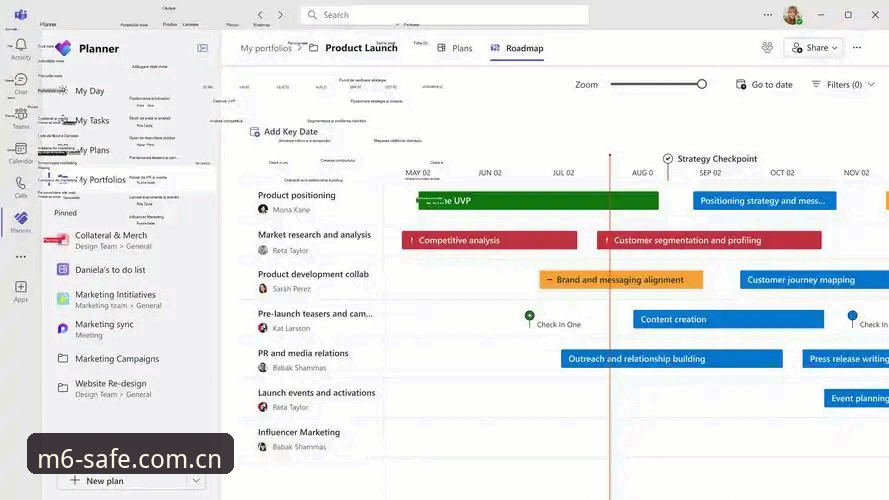This screenshot has height=500, width=889.
Task: Open New plan dropdown arrow
Action: pos(196,481)
